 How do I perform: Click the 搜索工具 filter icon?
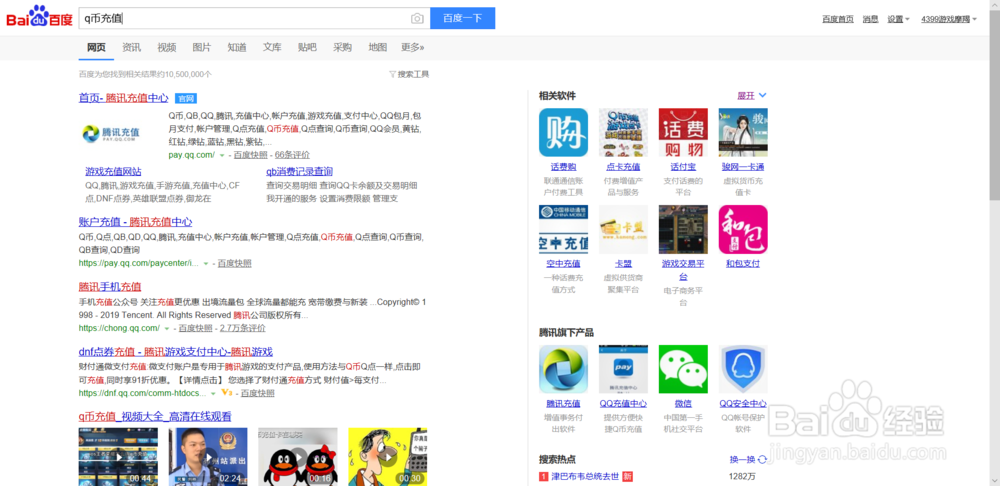pos(392,74)
